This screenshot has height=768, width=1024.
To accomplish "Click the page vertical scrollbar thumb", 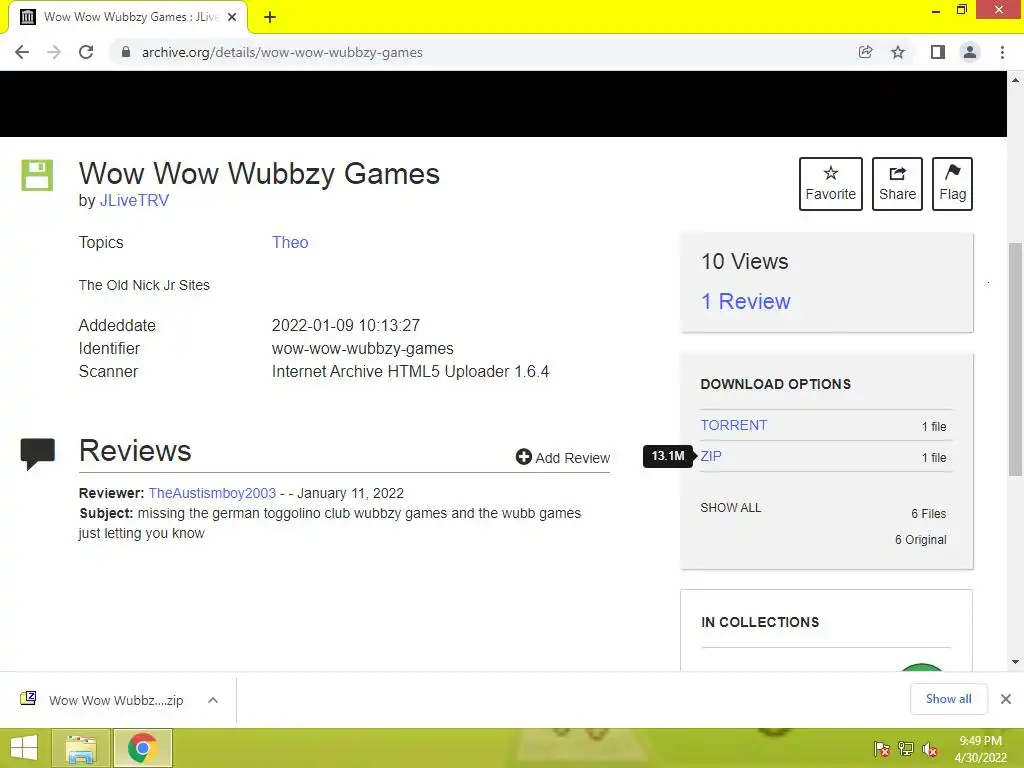I will (x=1015, y=359).
